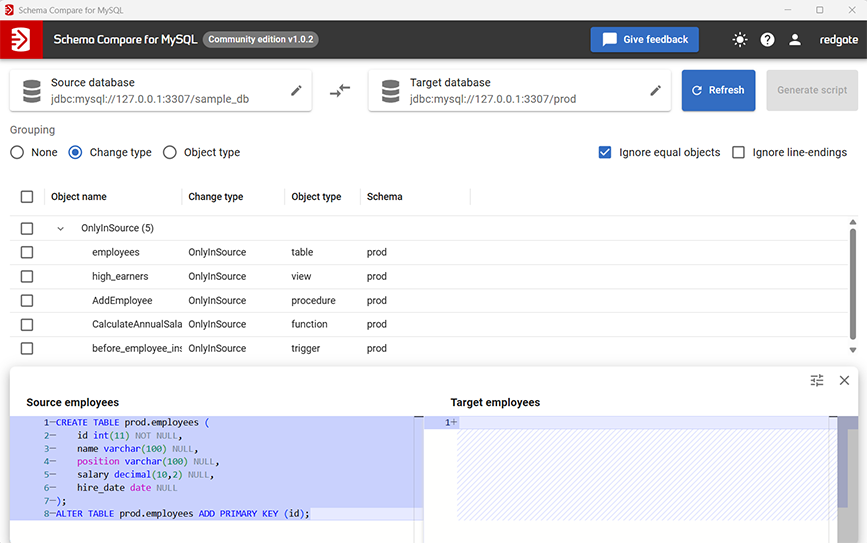The height and width of the screenshot is (543, 867).
Task: Sort by Object name column header
Action: [79, 197]
